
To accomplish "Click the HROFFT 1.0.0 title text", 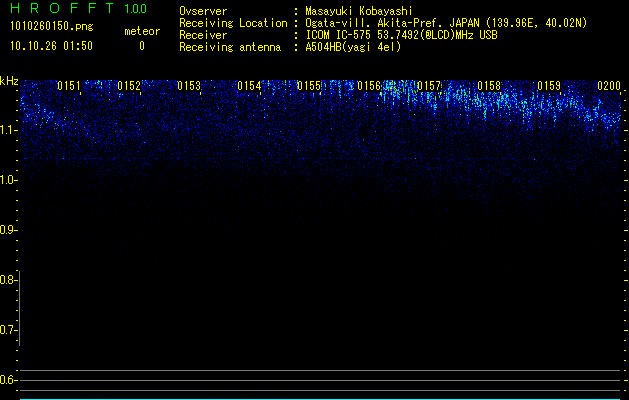I will [x=79, y=8].
